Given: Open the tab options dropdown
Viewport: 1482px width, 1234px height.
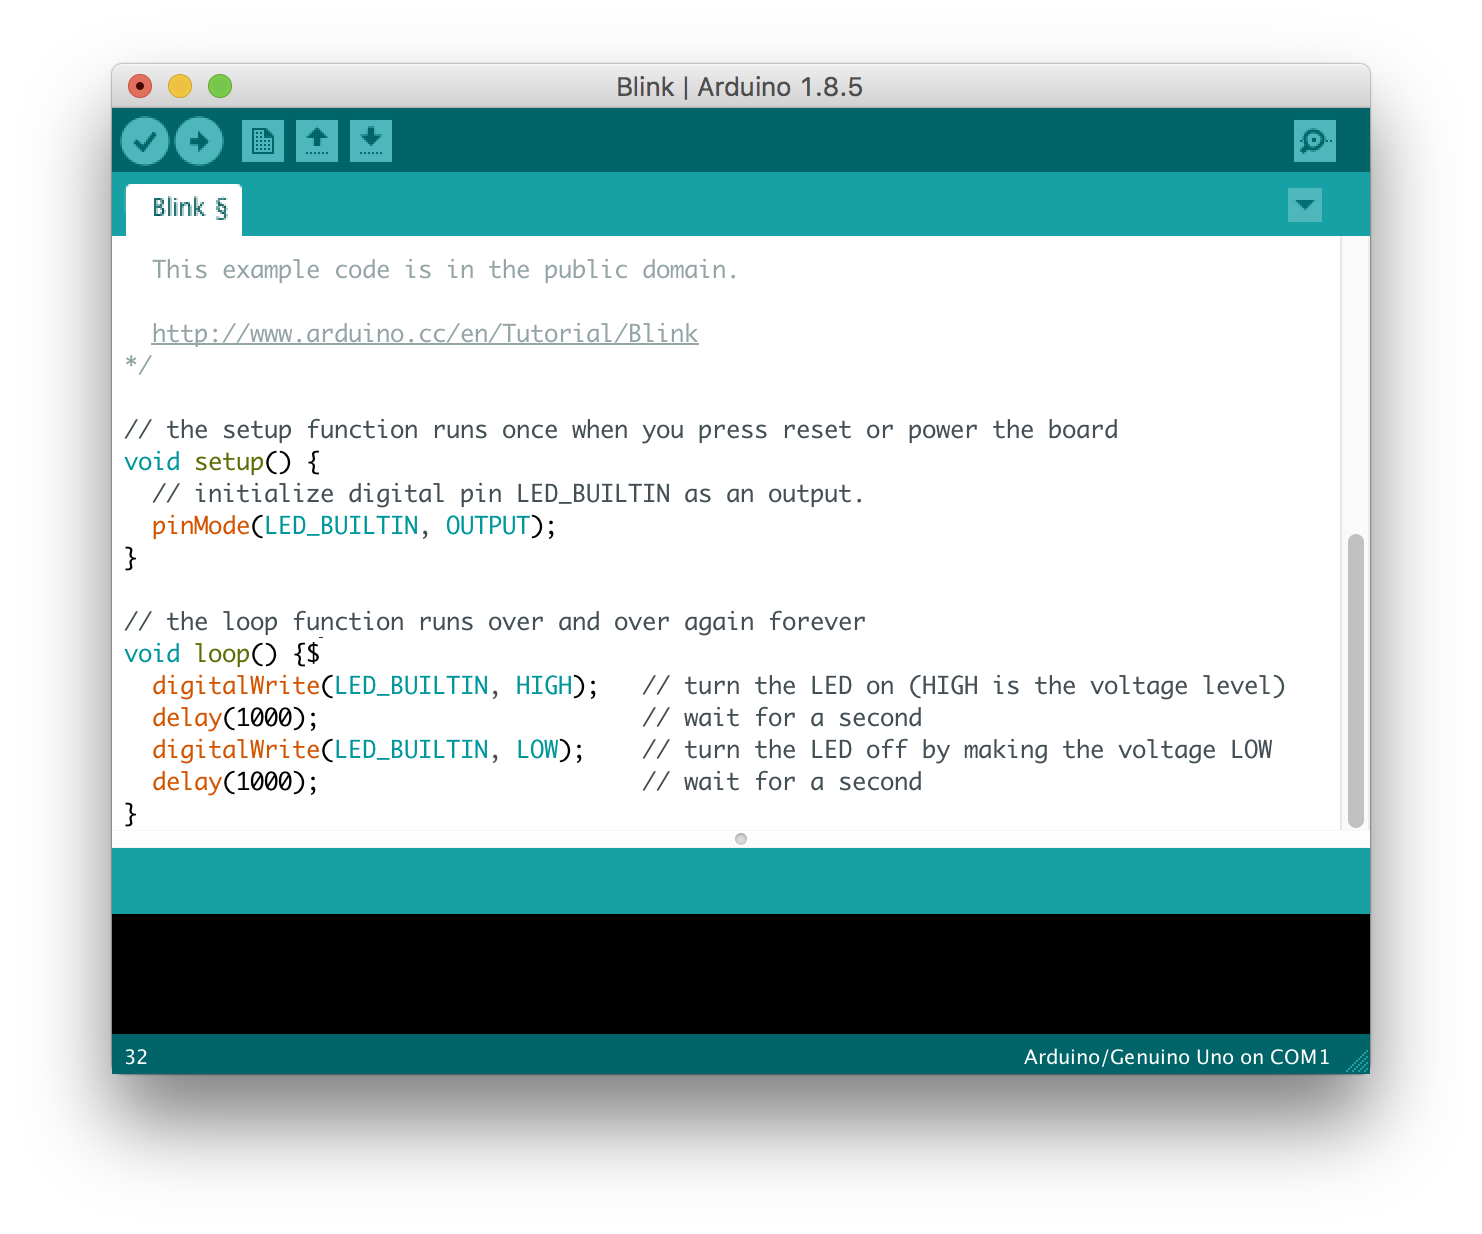Looking at the screenshot, I should tap(1304, 205).
